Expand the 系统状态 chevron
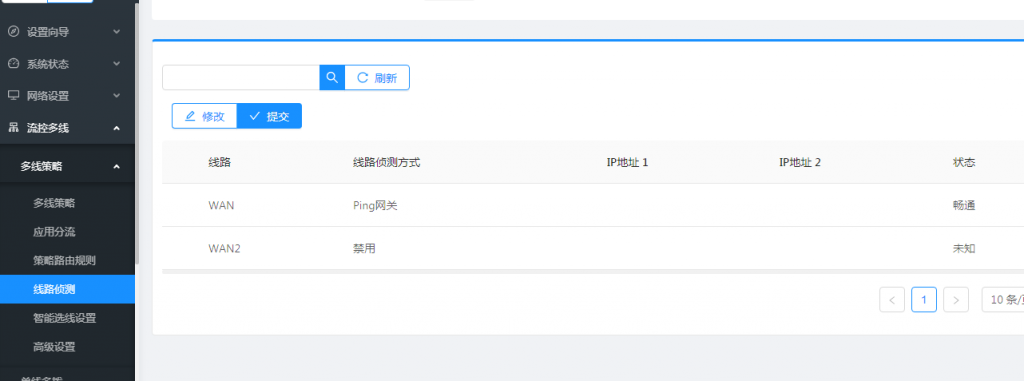Viewport: 1024px width, 381px height. click(116, 63)
